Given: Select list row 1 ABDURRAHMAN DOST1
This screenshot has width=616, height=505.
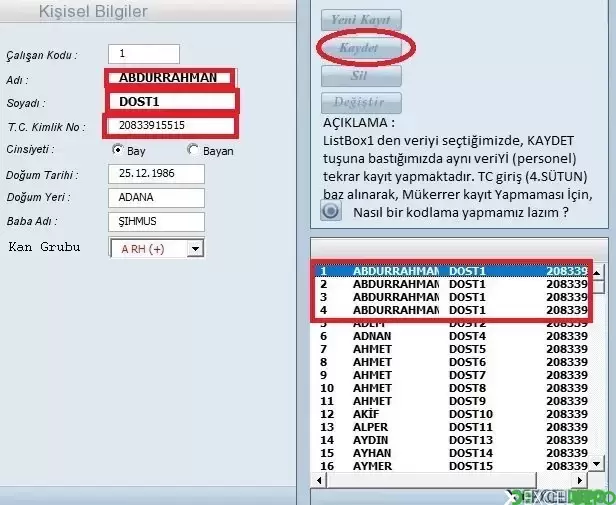Looking at the screenshot, I should click(452, 271).
